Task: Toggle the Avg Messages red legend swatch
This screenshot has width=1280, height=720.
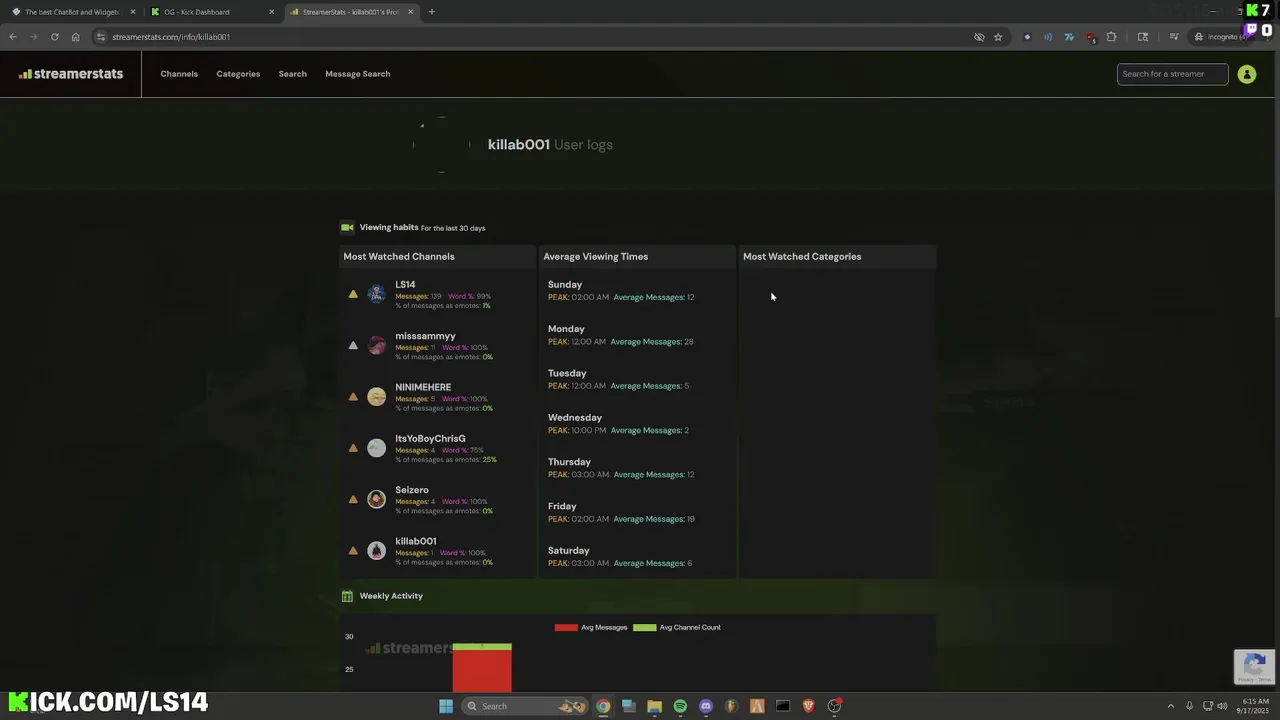Action: 566,628
